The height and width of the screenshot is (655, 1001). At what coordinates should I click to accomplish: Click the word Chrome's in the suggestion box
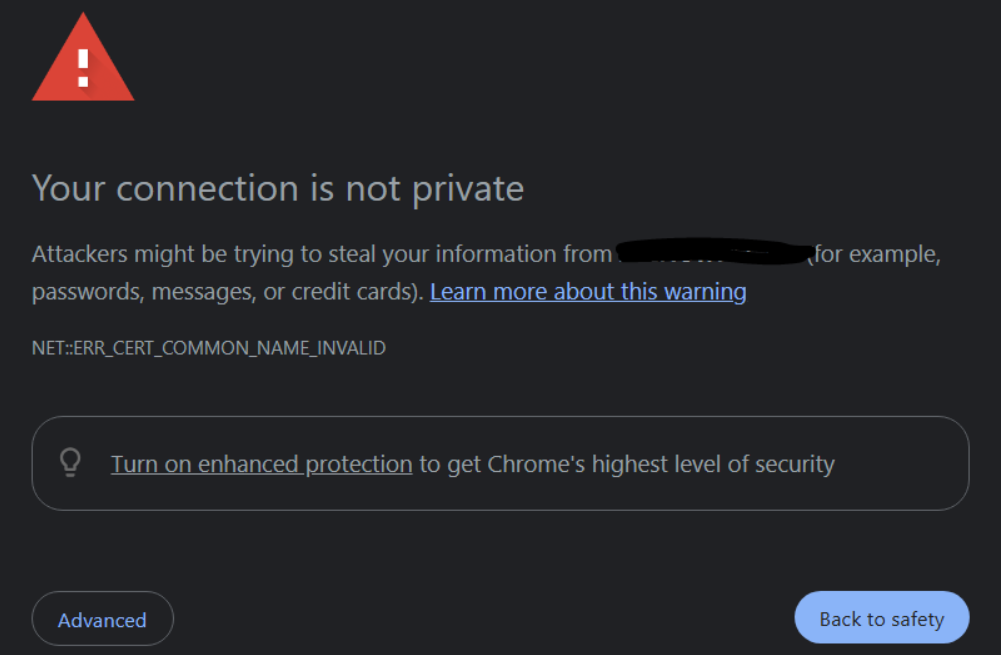click(535, 464)
